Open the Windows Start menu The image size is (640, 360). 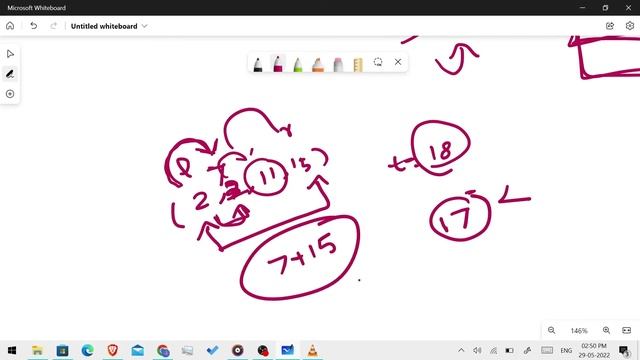point(12,350)
